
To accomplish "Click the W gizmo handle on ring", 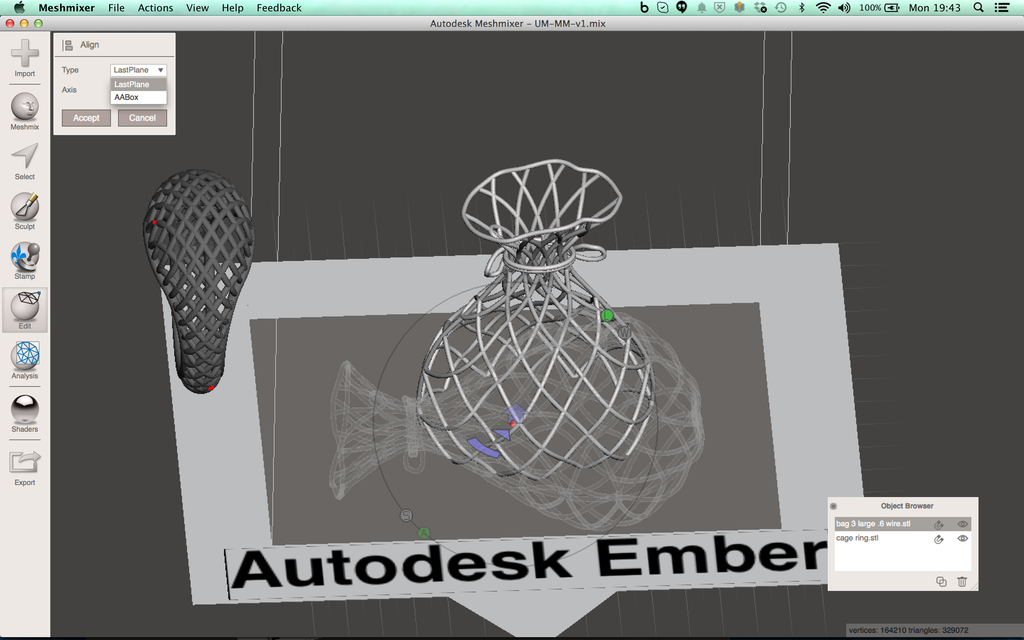I will 624,332.
